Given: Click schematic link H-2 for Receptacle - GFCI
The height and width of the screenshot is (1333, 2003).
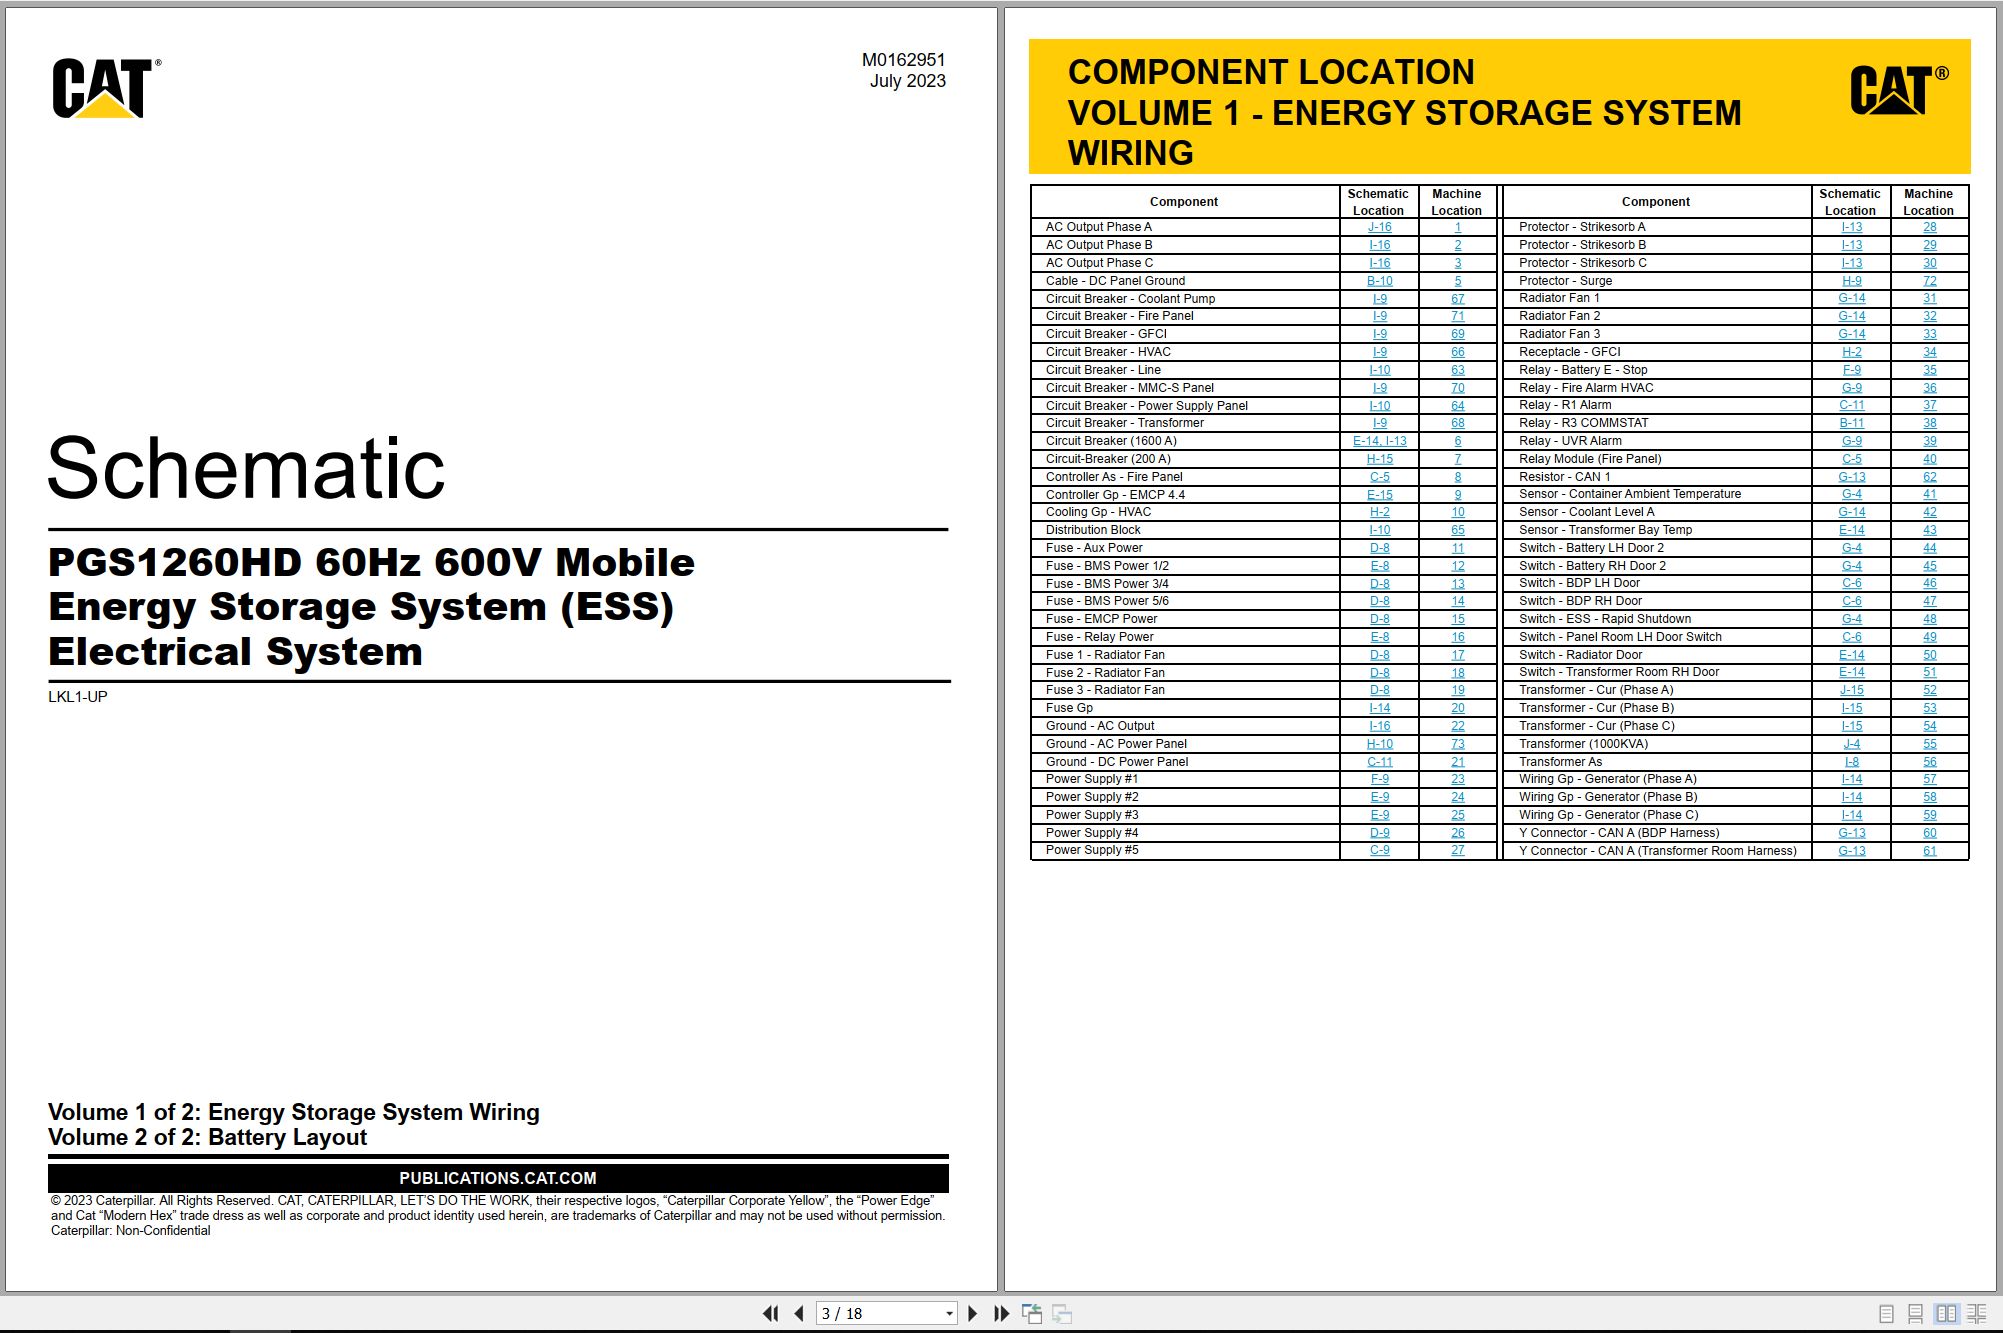Looking at the screenshot, I should (1852, 352).
